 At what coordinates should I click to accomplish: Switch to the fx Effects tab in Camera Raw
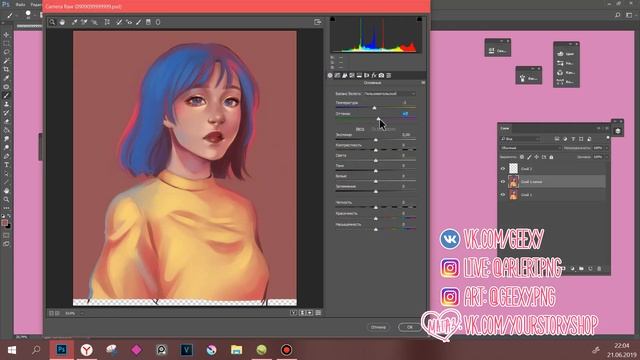[x=374, y=76]
